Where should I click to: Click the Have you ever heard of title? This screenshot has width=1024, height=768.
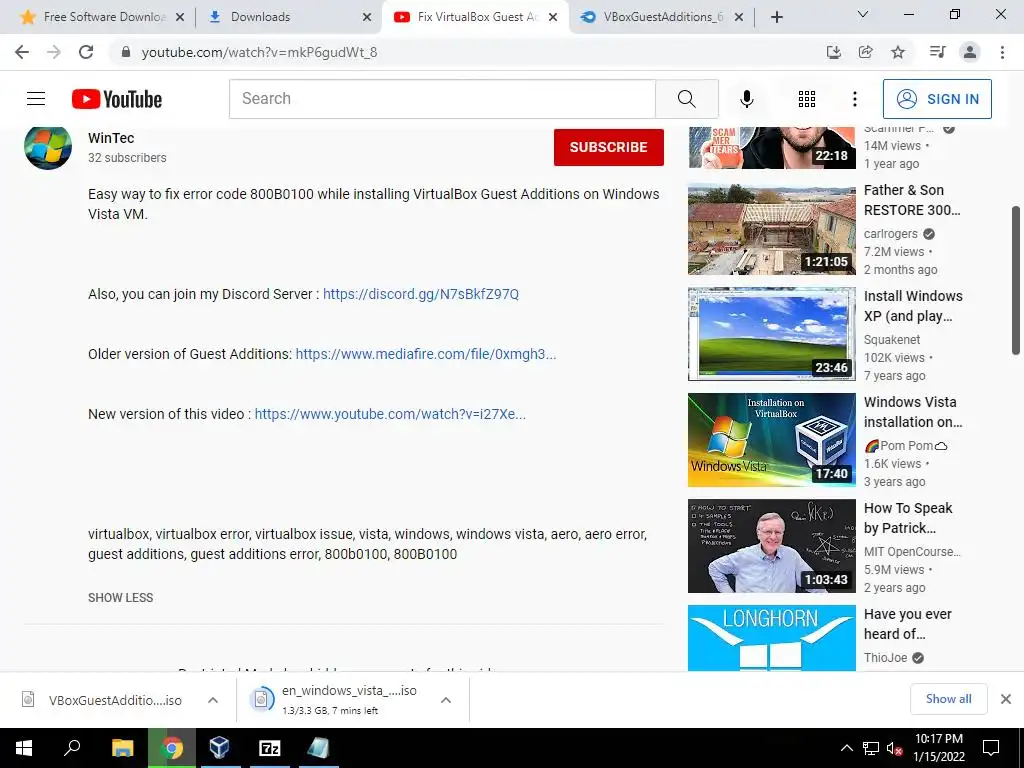pos(908,624)
